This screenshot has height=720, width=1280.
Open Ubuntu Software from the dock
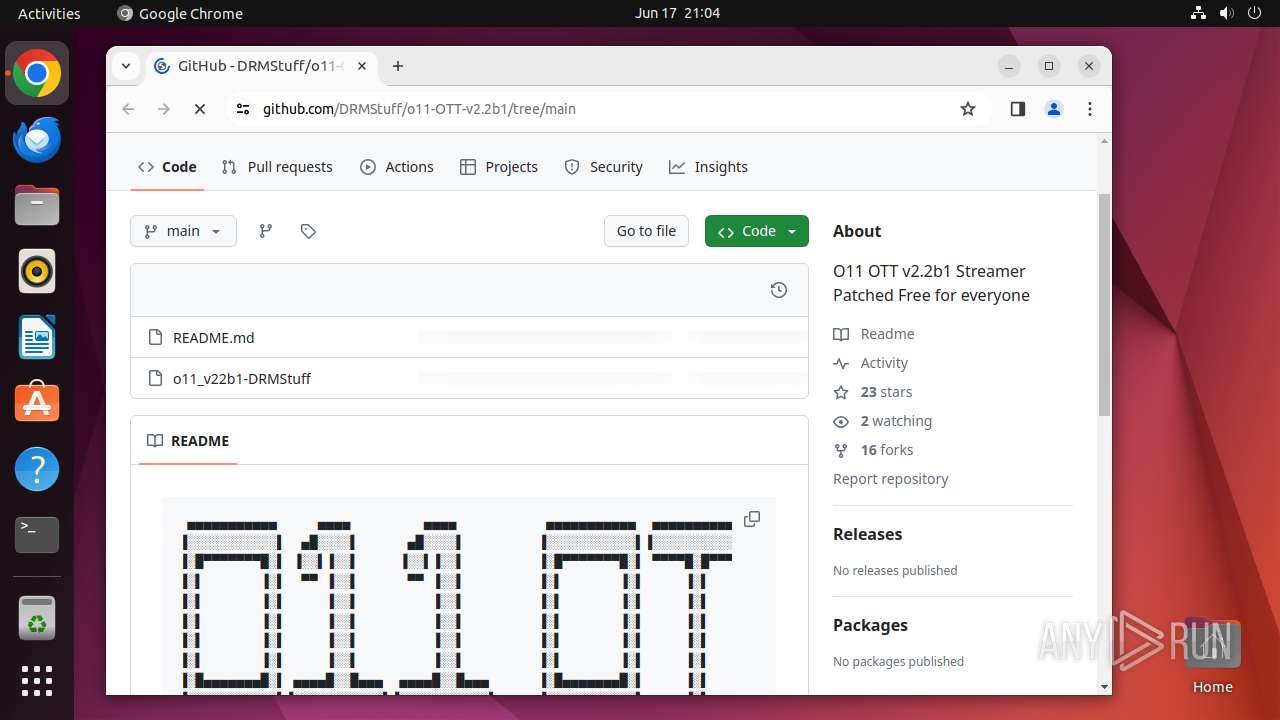(x=37, y=403)
